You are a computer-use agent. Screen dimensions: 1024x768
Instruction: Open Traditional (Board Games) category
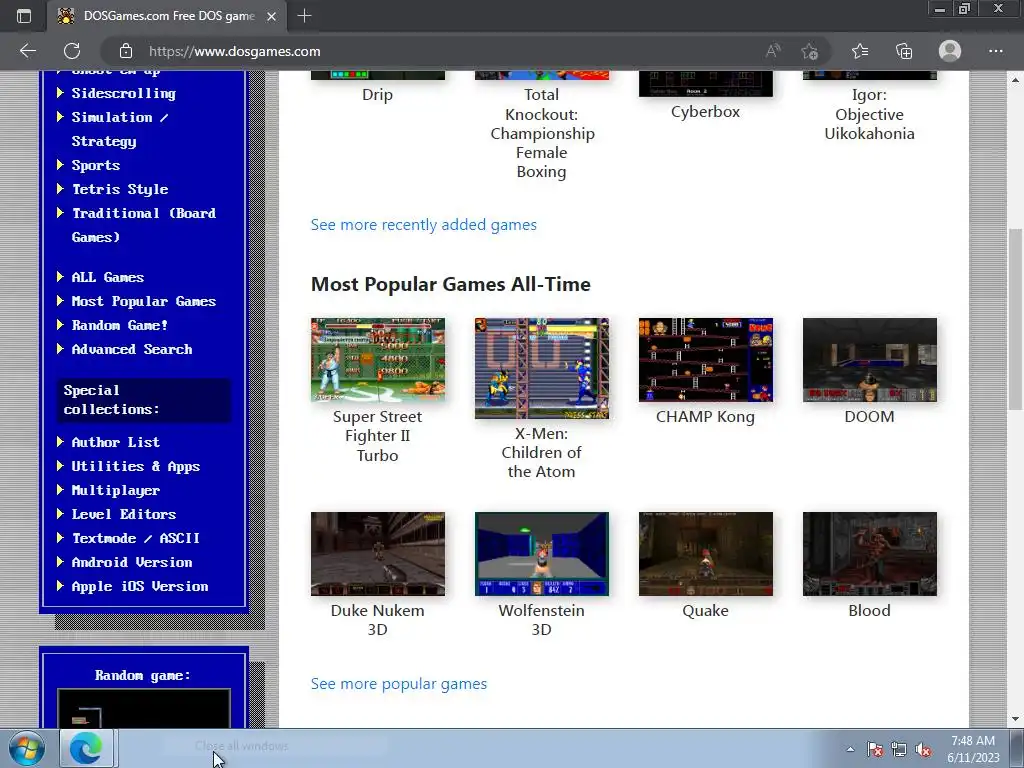coord(144,225)
